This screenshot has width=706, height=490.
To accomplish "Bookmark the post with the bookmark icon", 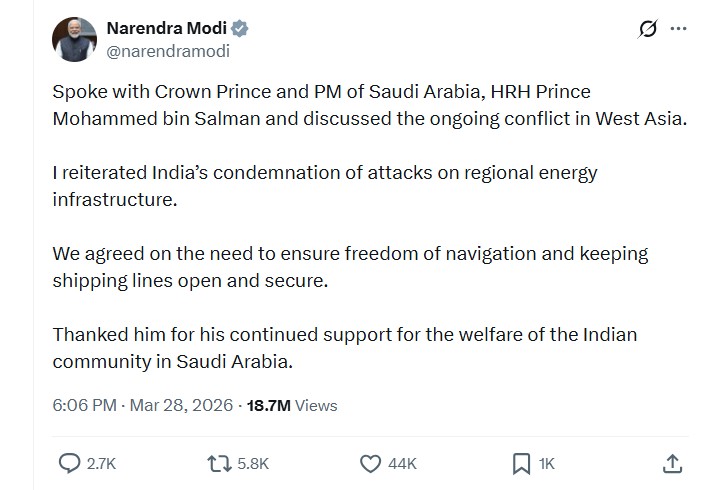I will point(521,463).
